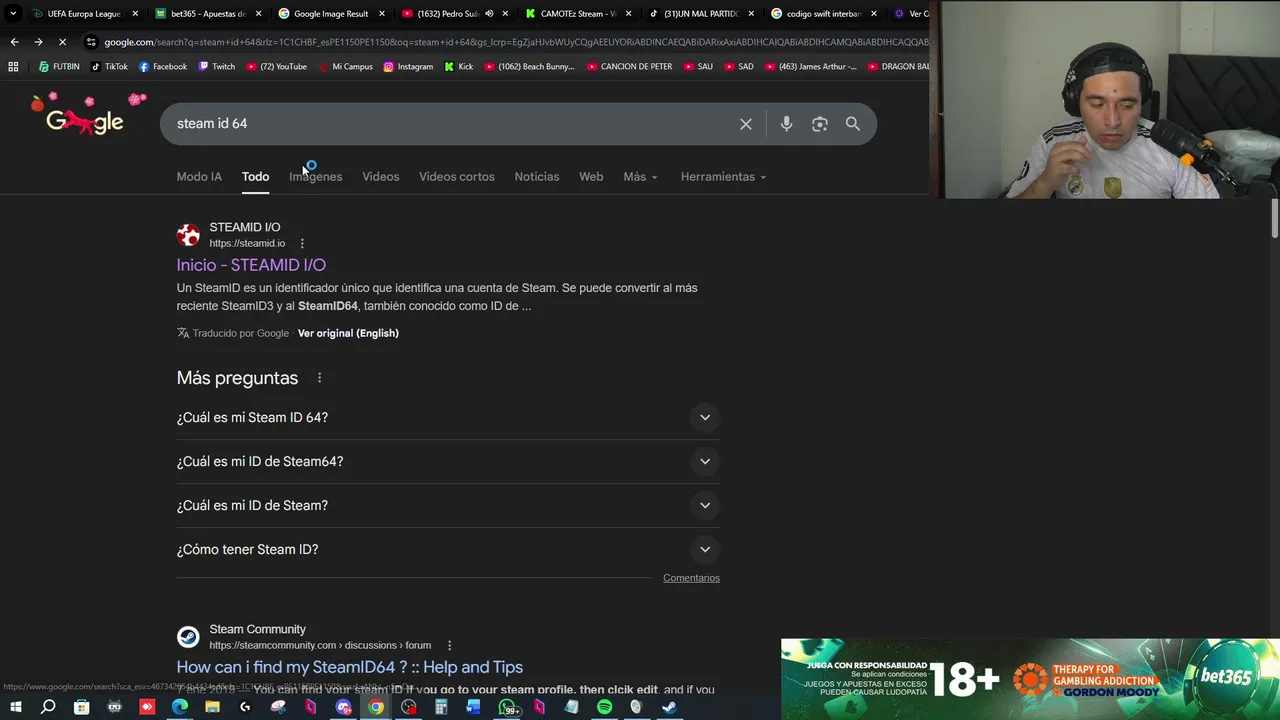Click Ver original (English) link
The width and height of the screenshot is (1280, 720).
coord(348,333)
